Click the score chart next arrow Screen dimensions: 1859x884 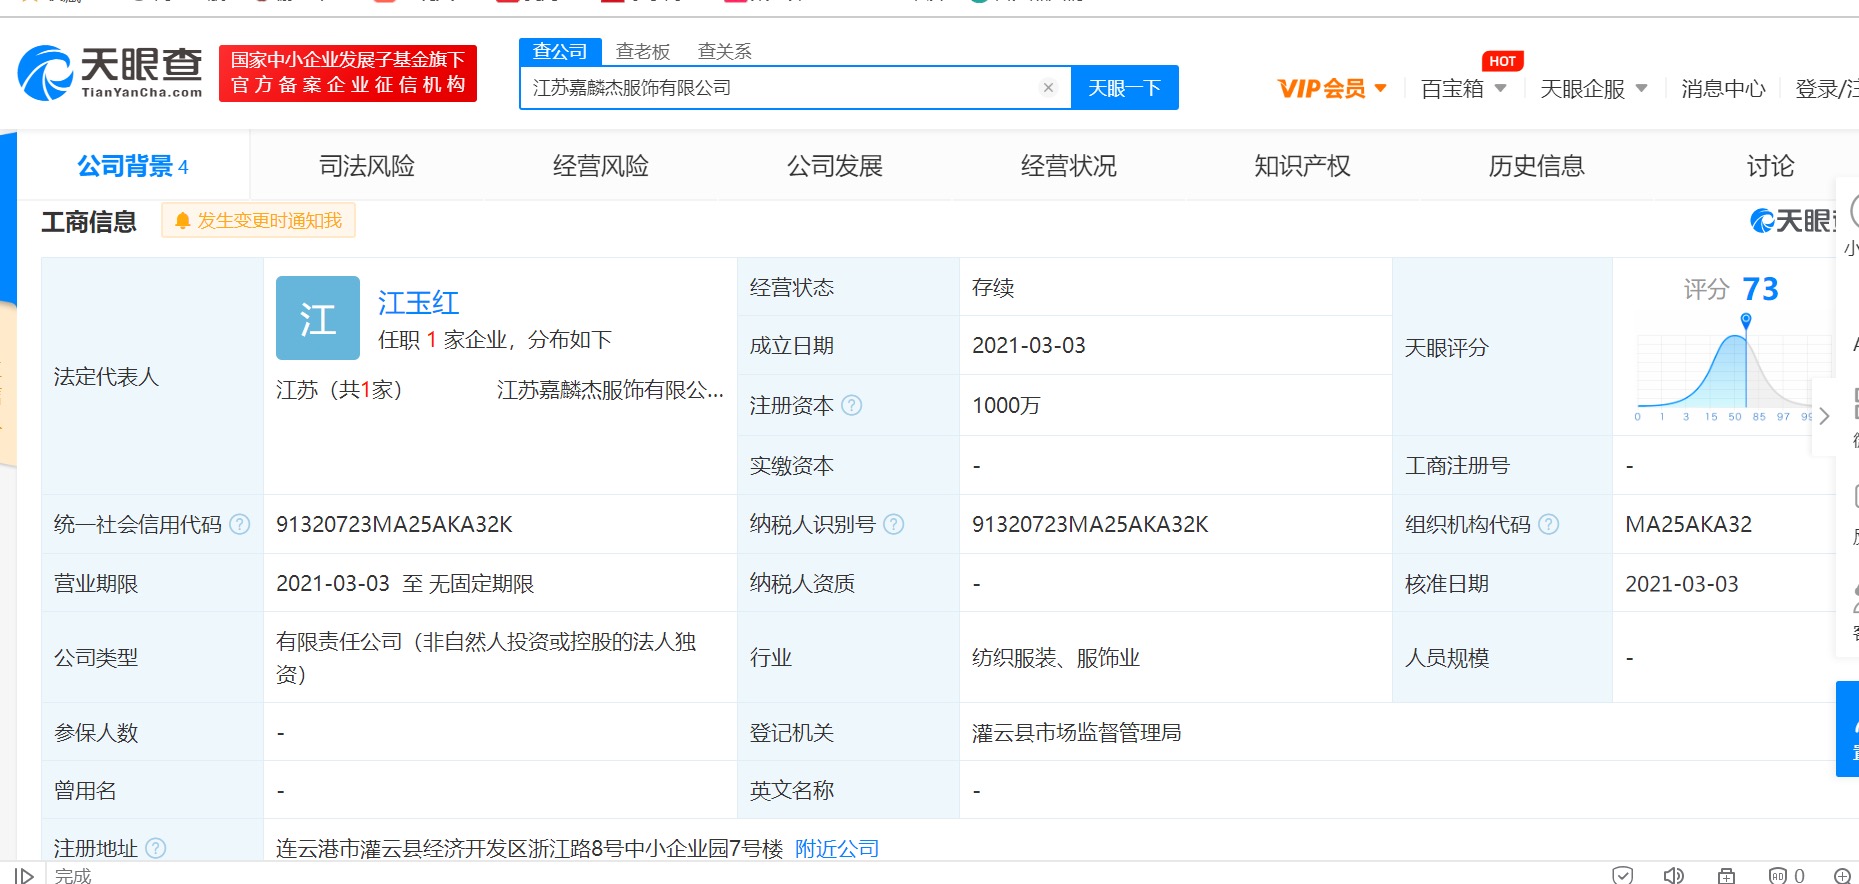point(1824,416)
